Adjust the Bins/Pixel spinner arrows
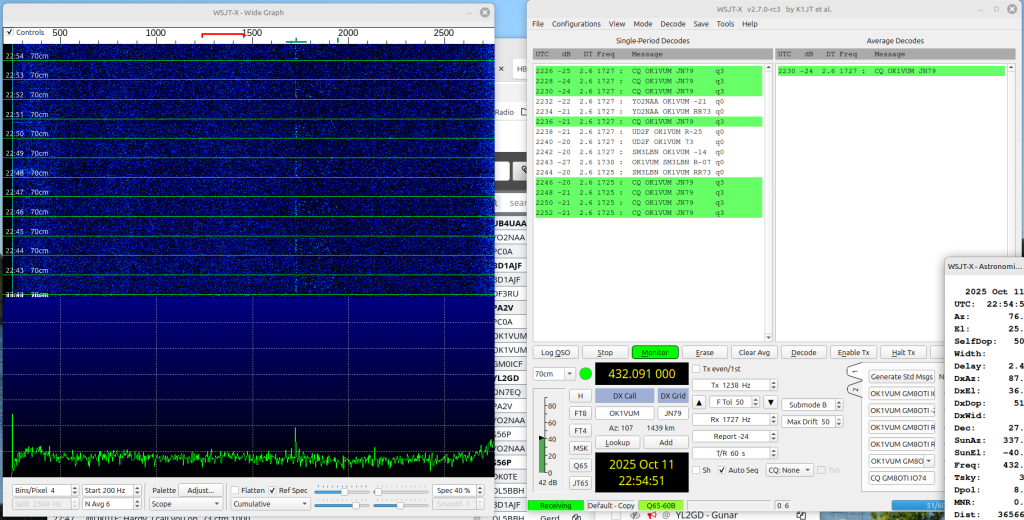 74,490
